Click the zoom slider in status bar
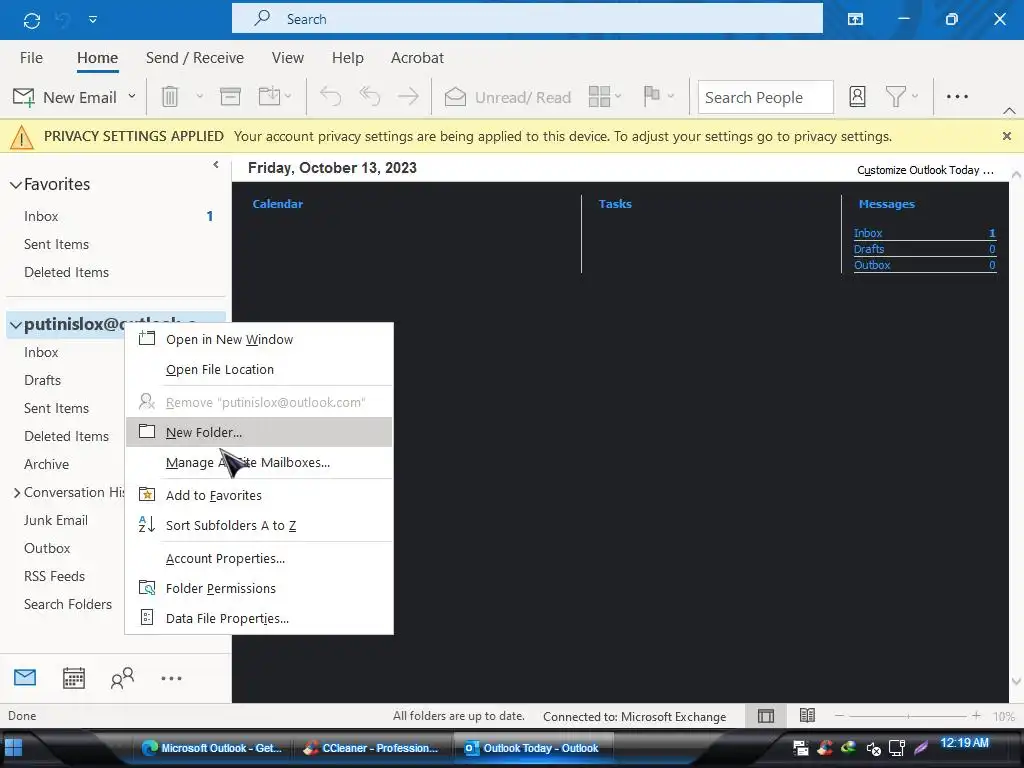This screenshot has width=1024, height=768. coord(908,716)
